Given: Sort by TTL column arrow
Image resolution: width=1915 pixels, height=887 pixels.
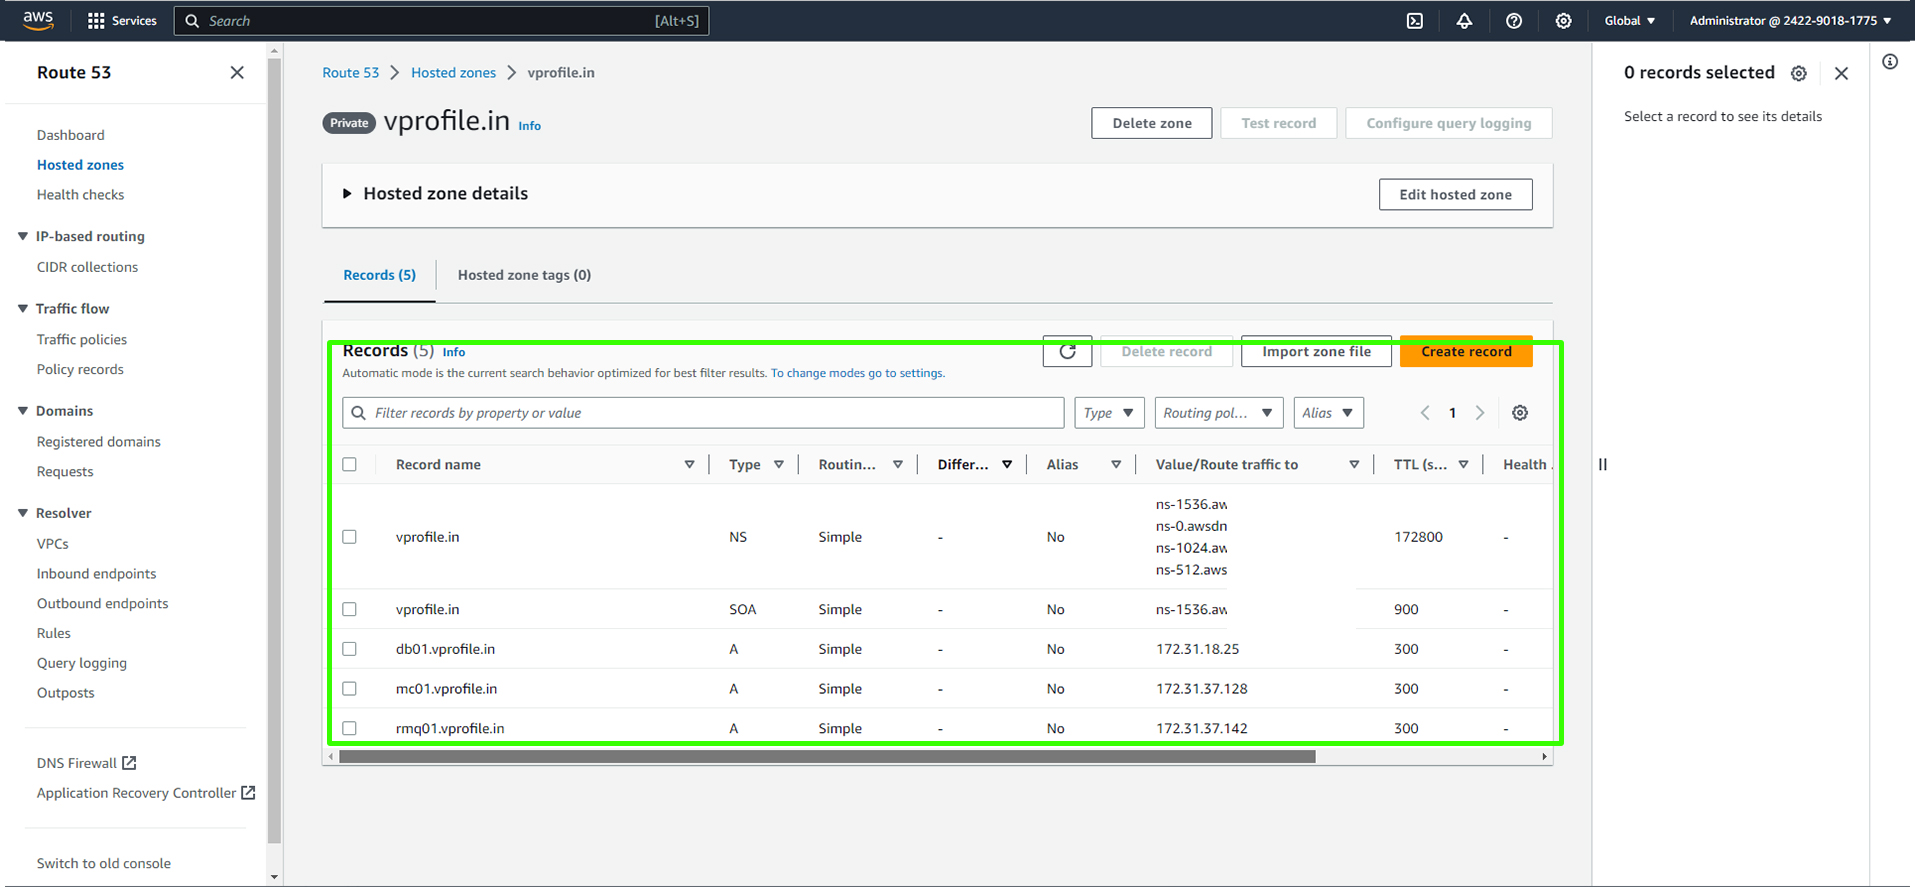Looking at the screenshot, I should tap(1463, 464).
